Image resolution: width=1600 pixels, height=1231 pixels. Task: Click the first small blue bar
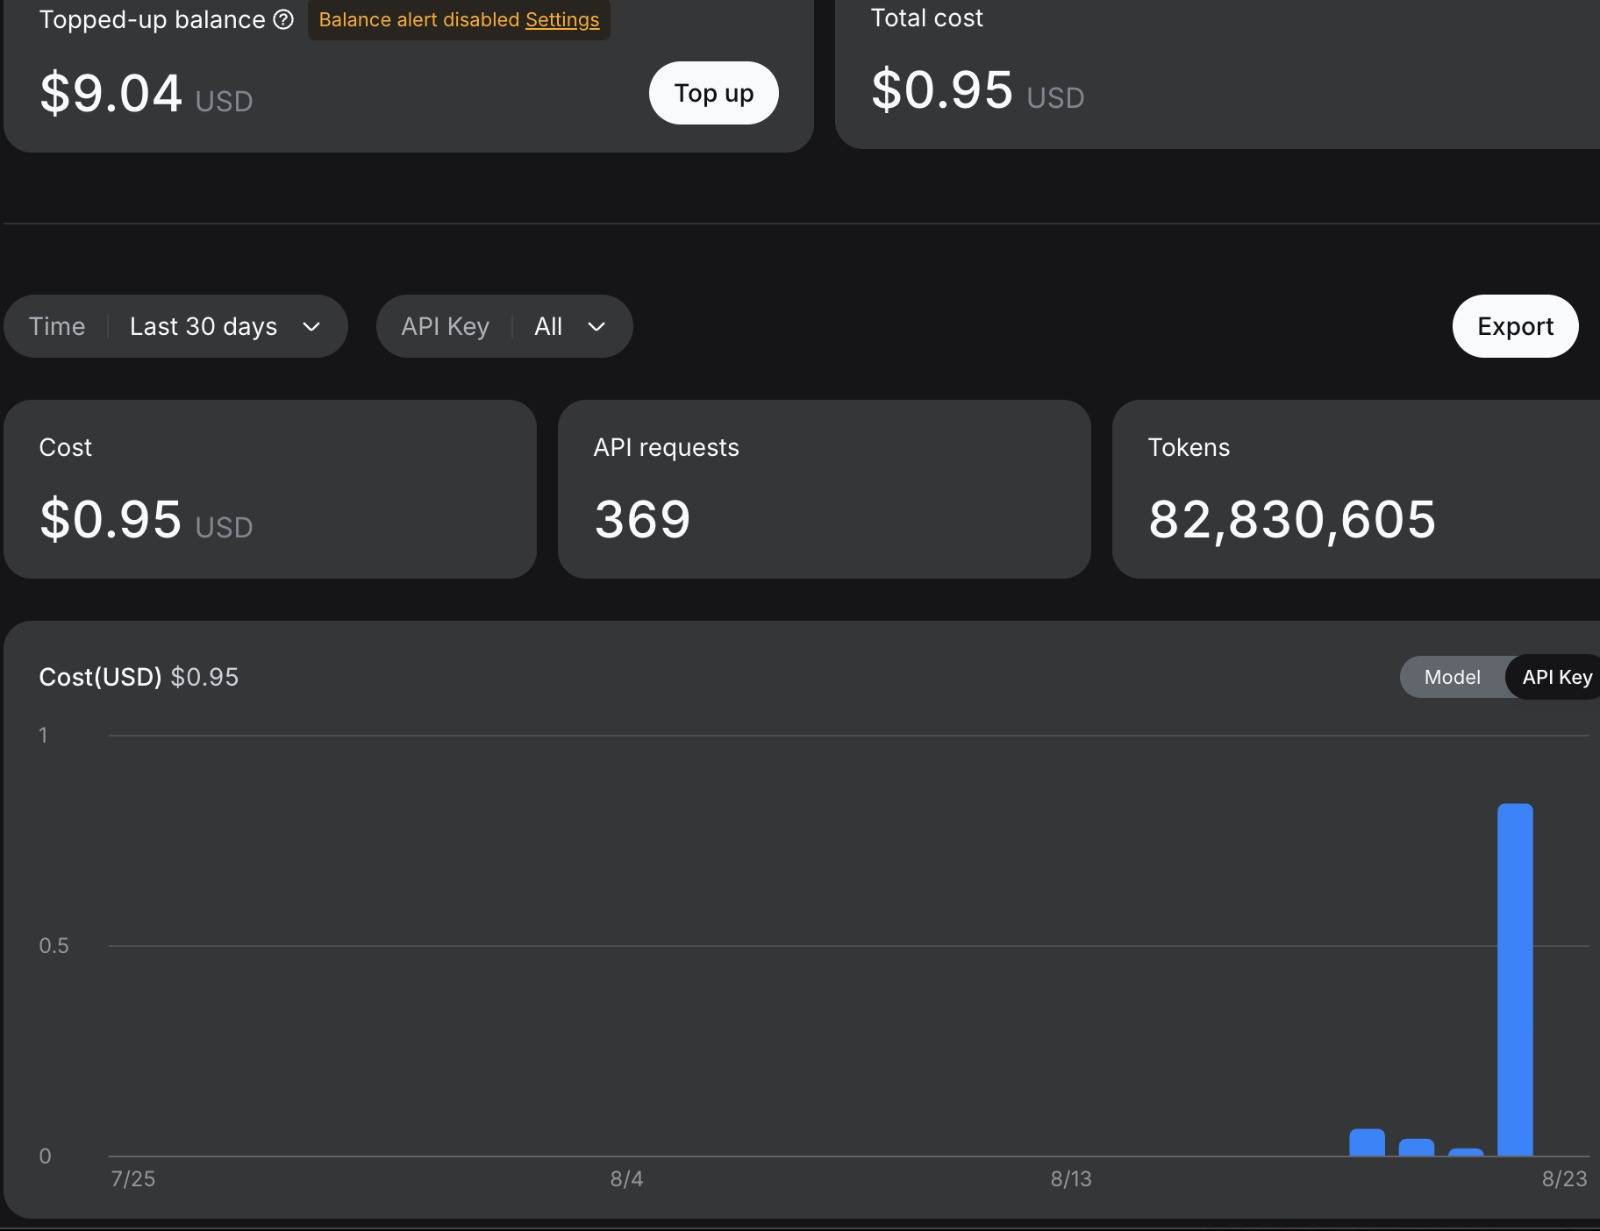coord(1367,1143)
